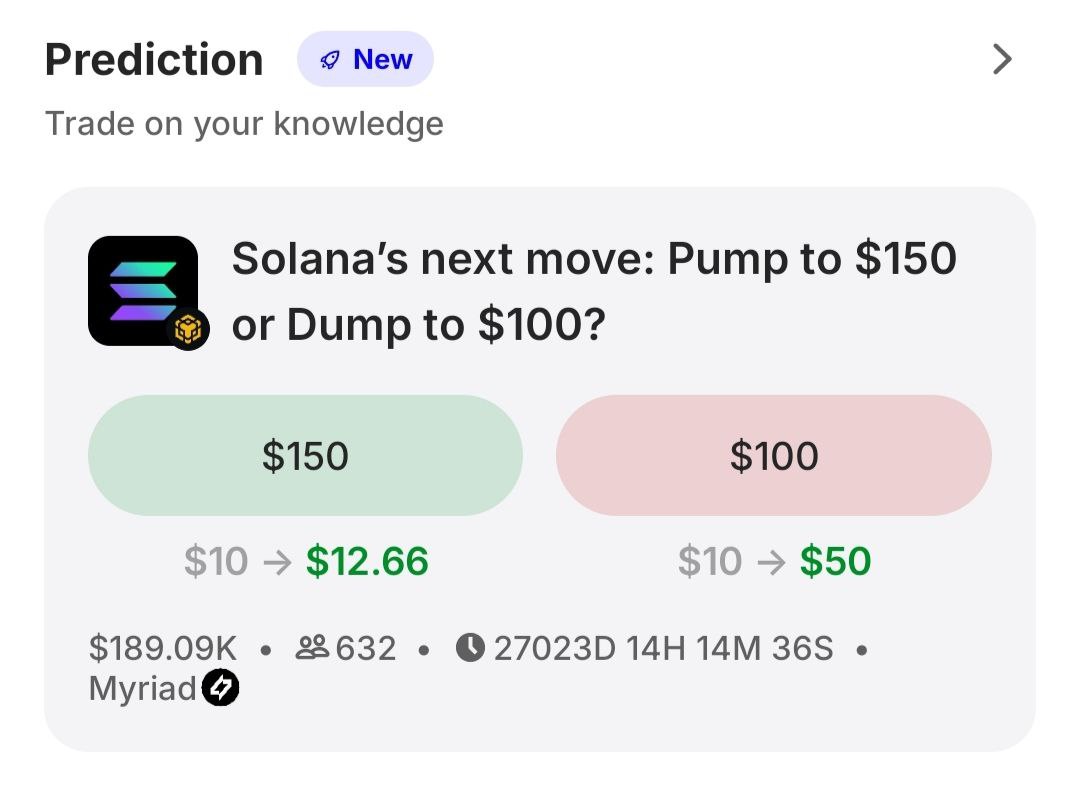Screen dimensions: 1072x795
Task: Click the Solana logo icon
Action: pyautogui.click(x=141, y=288)
